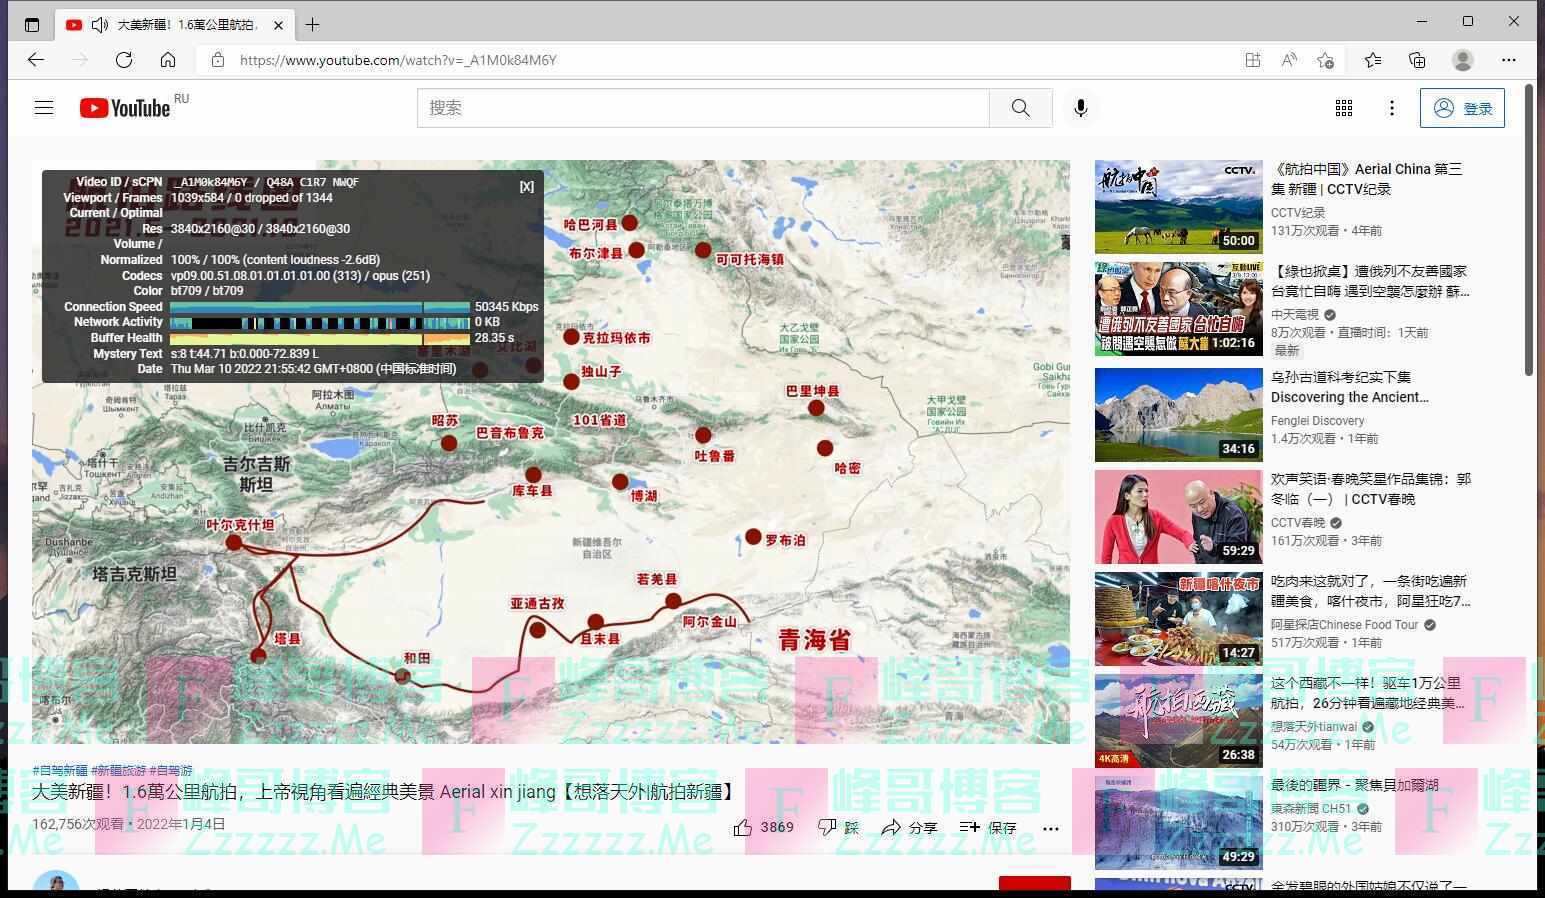Viewport: 1545px width, 898px height.
Task: Open more actions menu below video
Action: point(1050,827)
